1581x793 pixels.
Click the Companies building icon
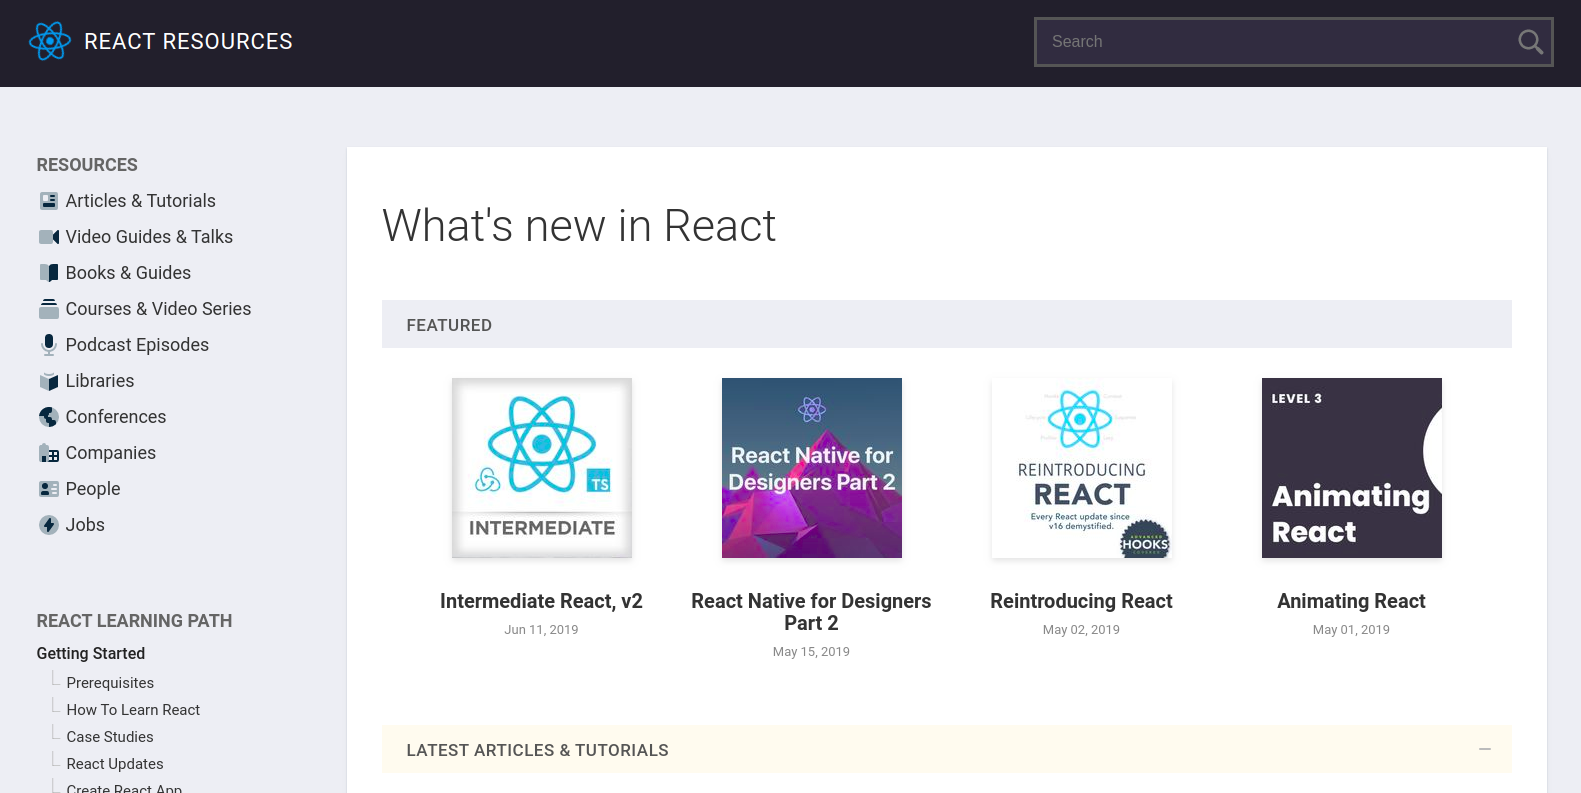[48, 454]
